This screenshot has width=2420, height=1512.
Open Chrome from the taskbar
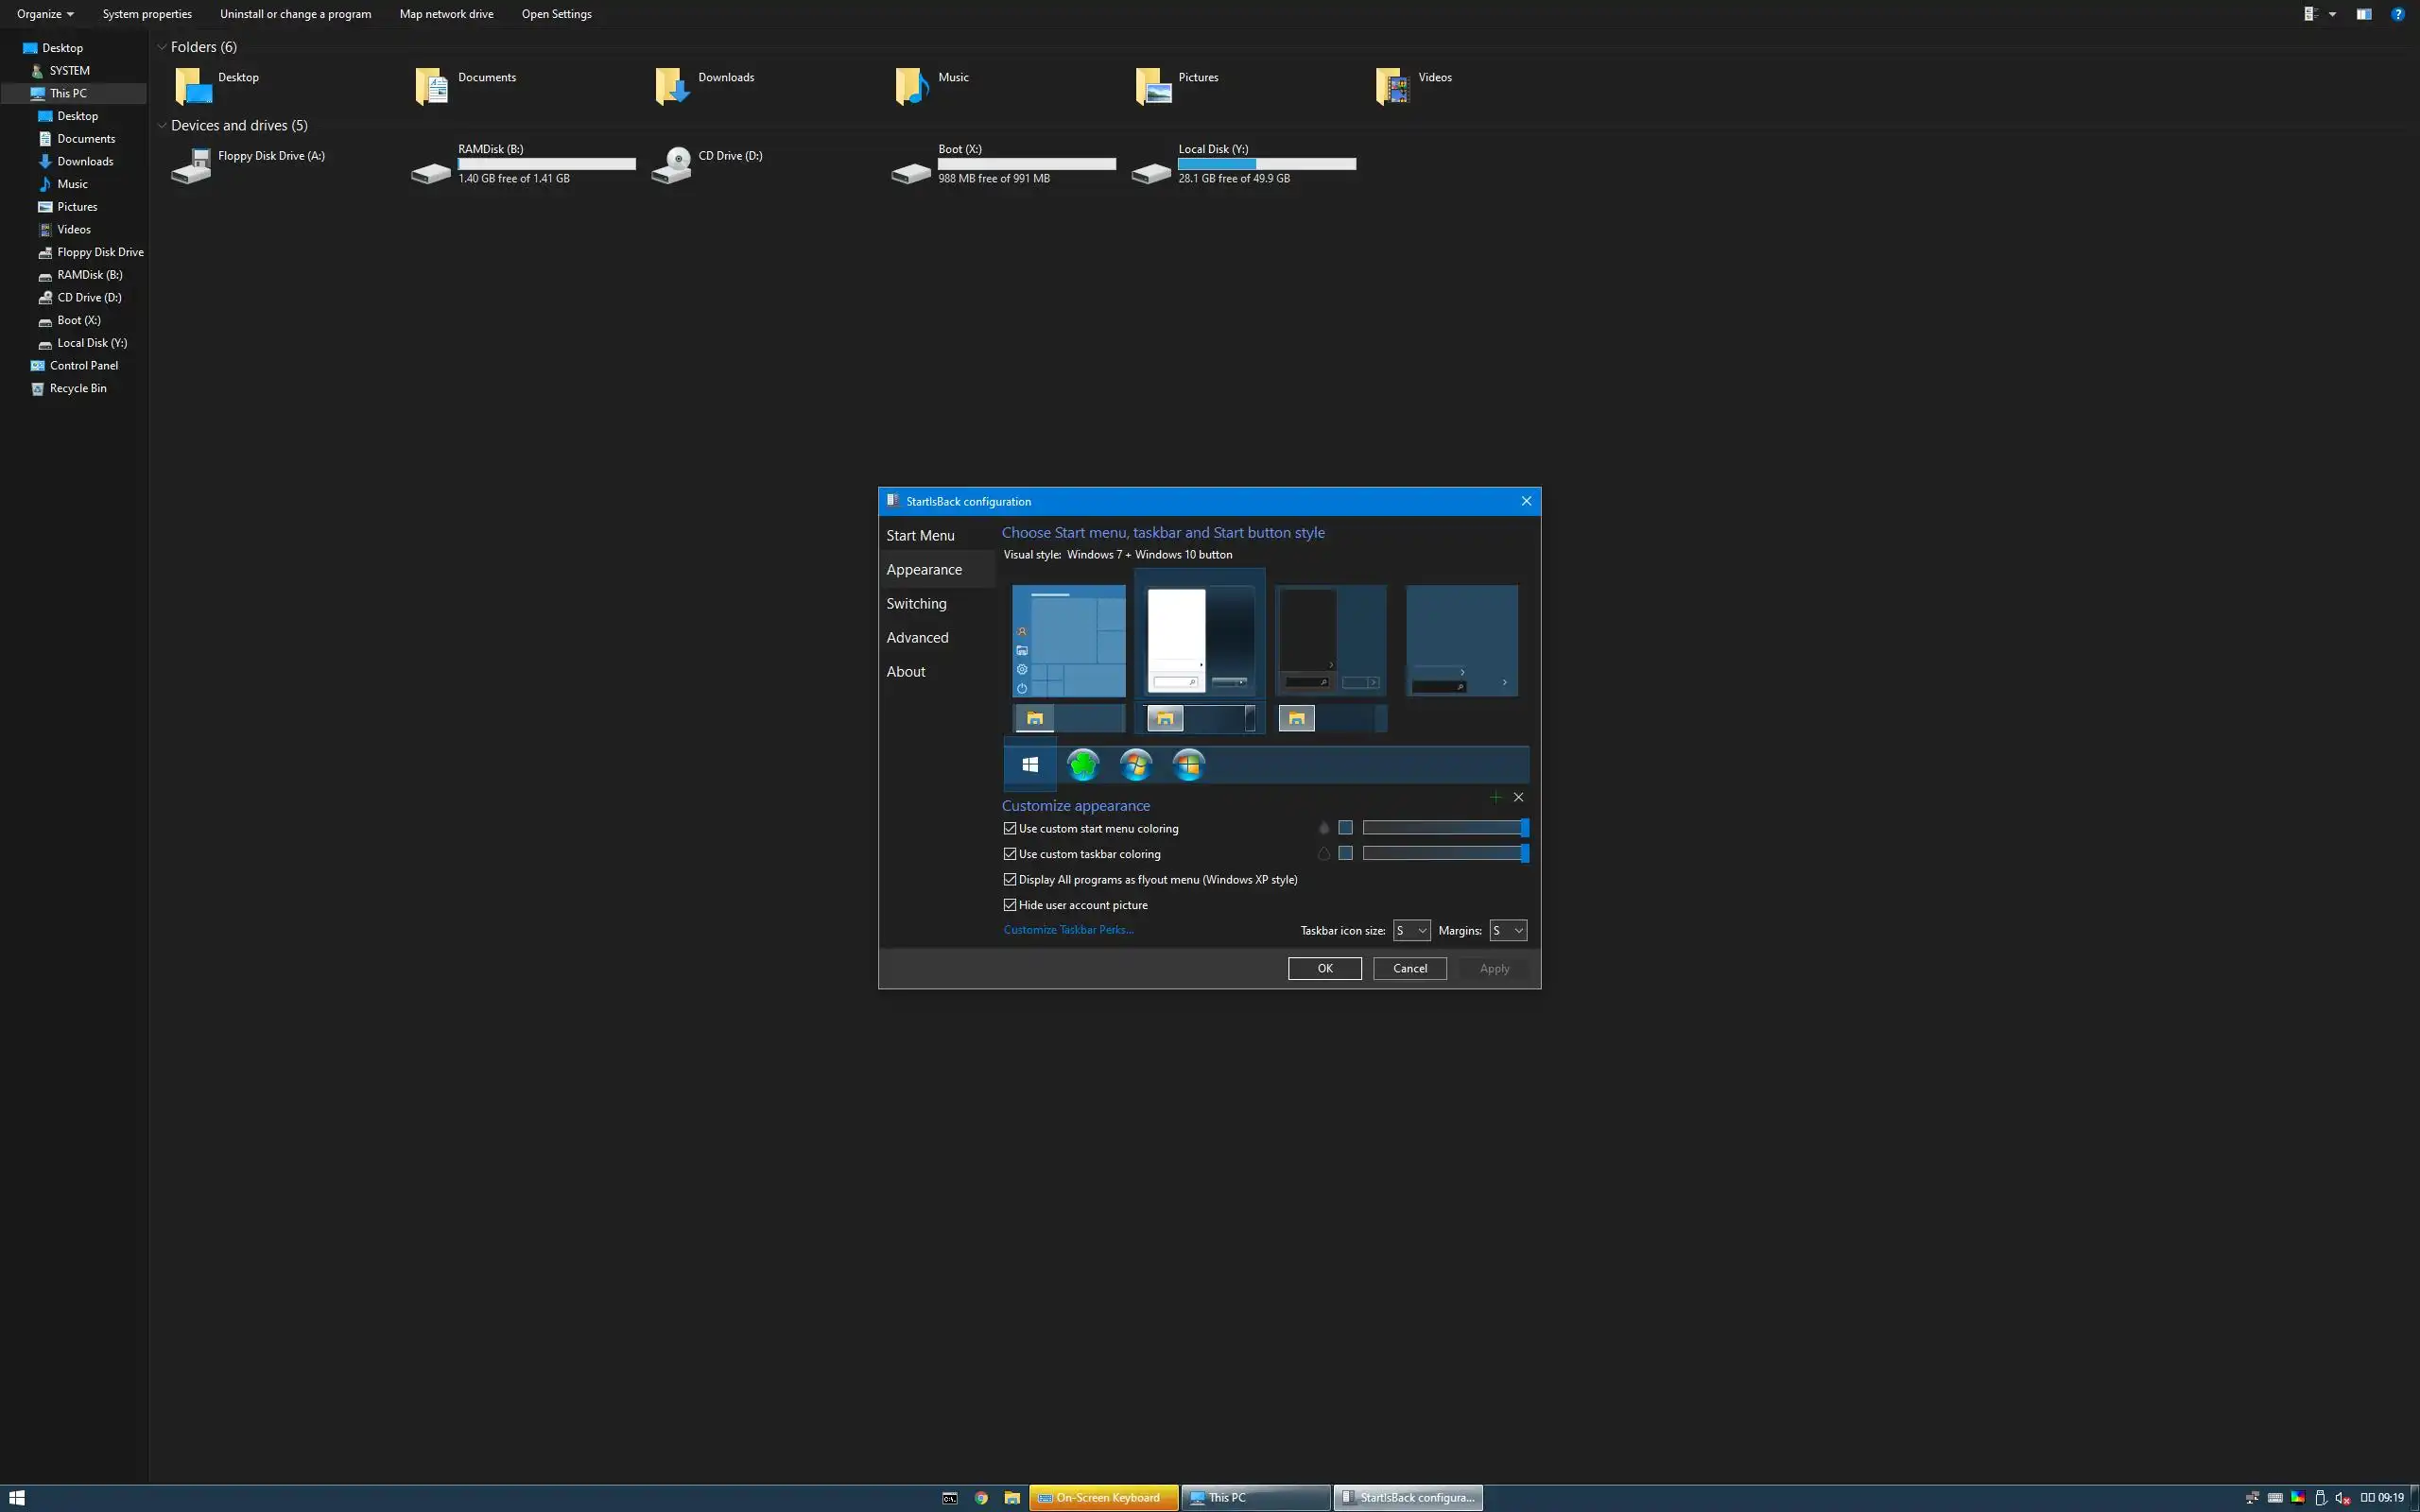[981, 1498]
